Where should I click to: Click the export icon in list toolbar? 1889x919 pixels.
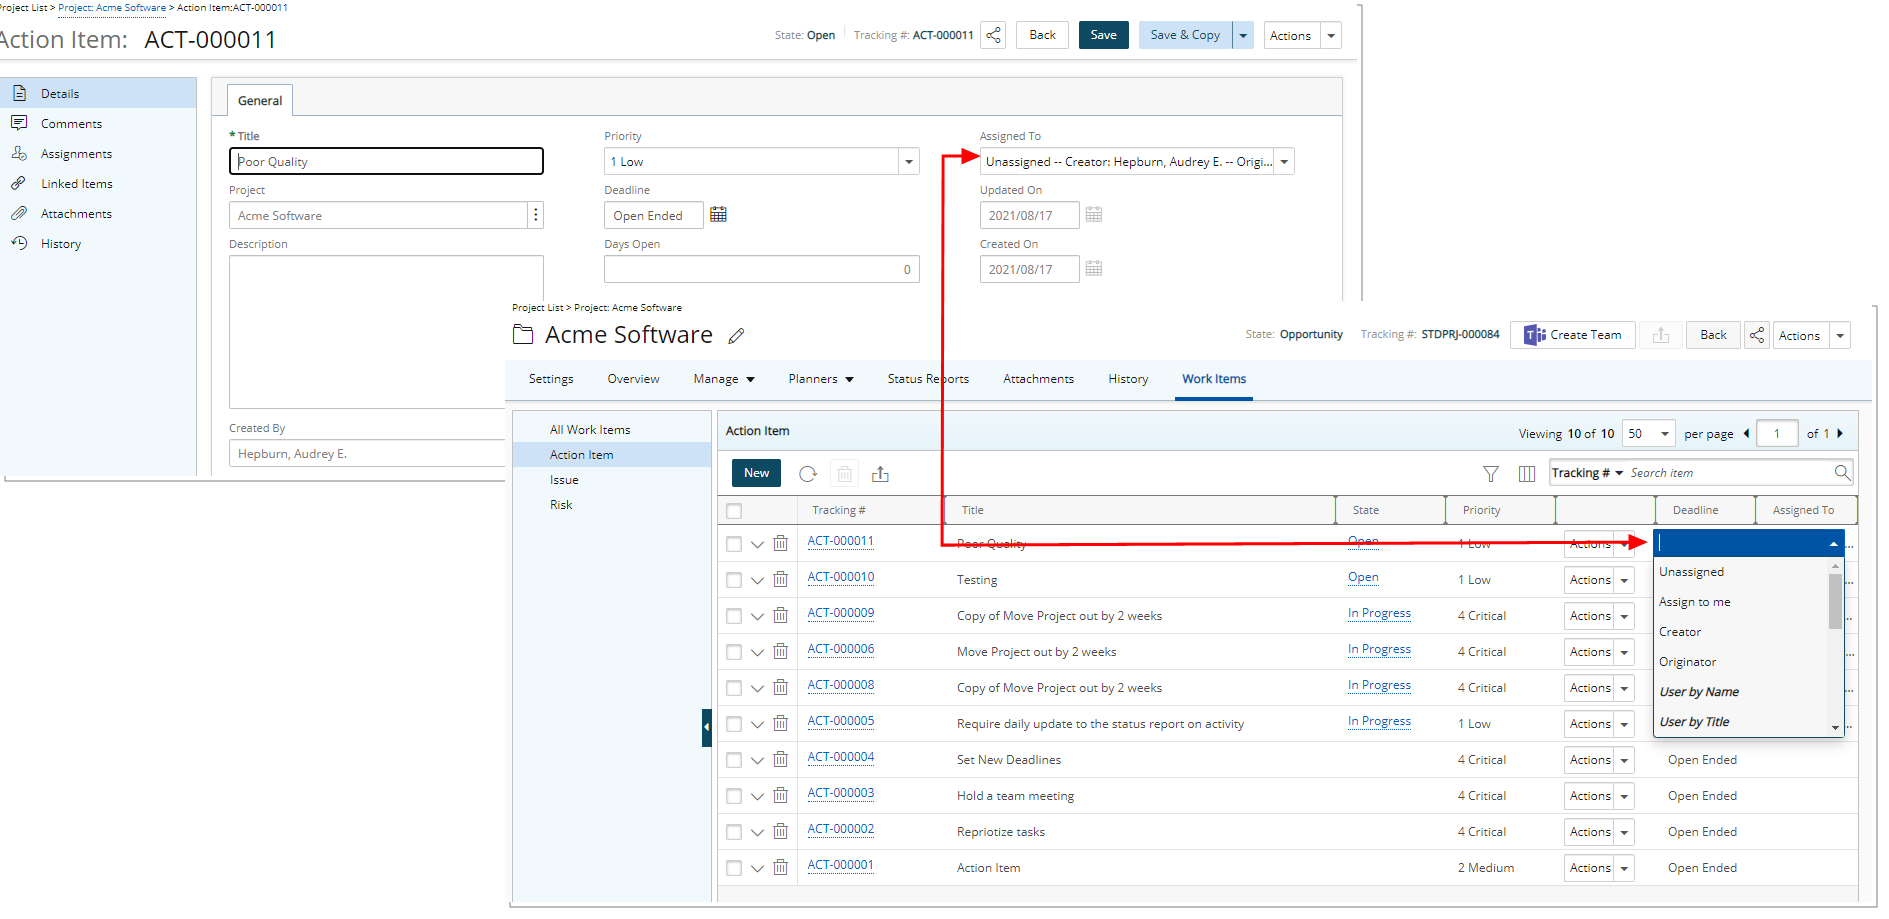(x=880, y=474)
